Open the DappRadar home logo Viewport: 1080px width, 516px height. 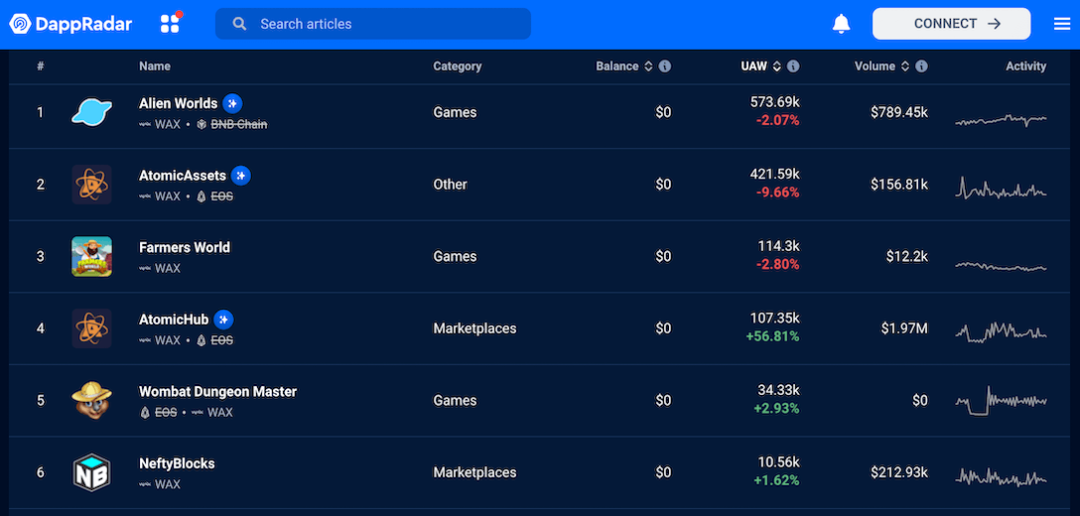(x=70, y=24)
